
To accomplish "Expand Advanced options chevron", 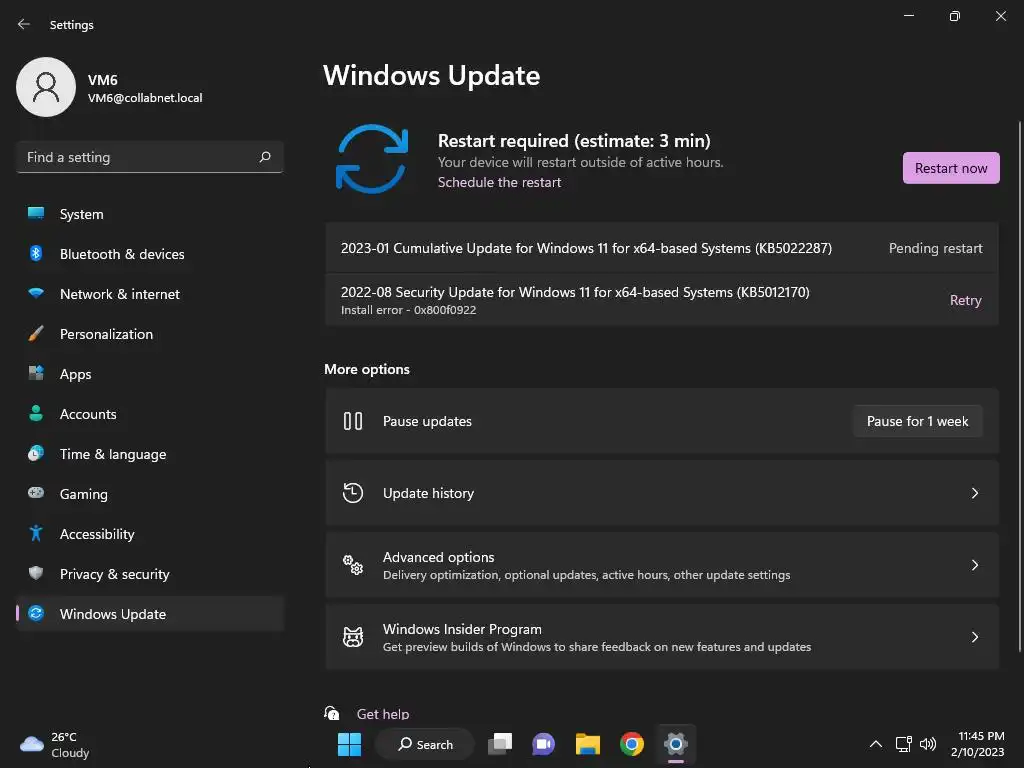I will point(974,565).
